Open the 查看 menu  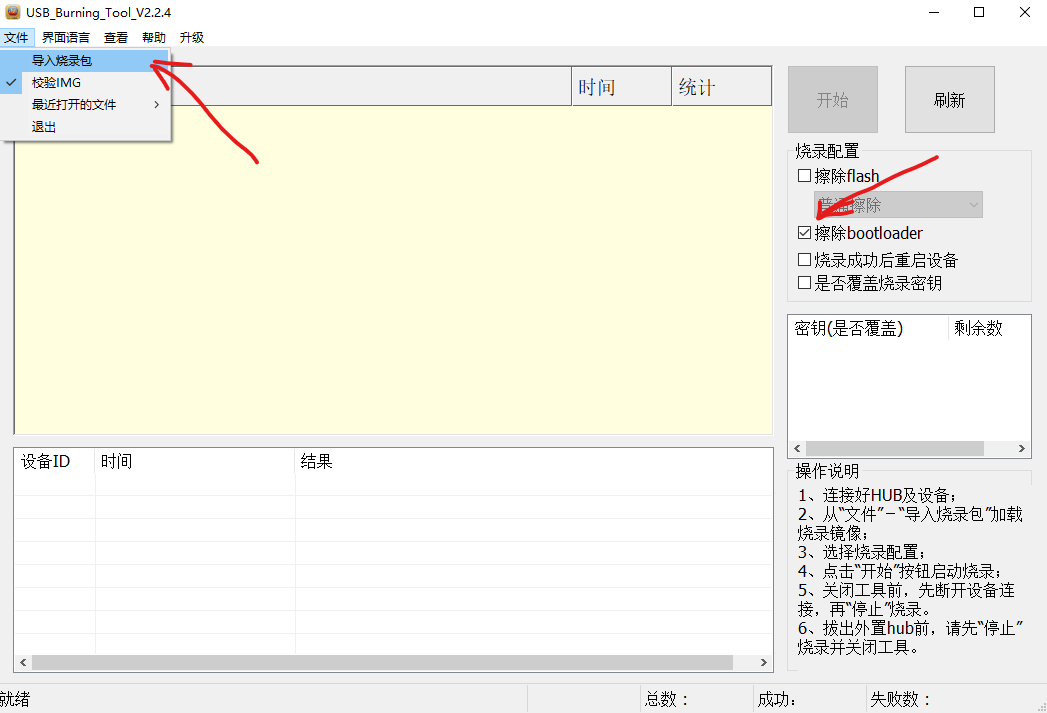pos(115,37)
